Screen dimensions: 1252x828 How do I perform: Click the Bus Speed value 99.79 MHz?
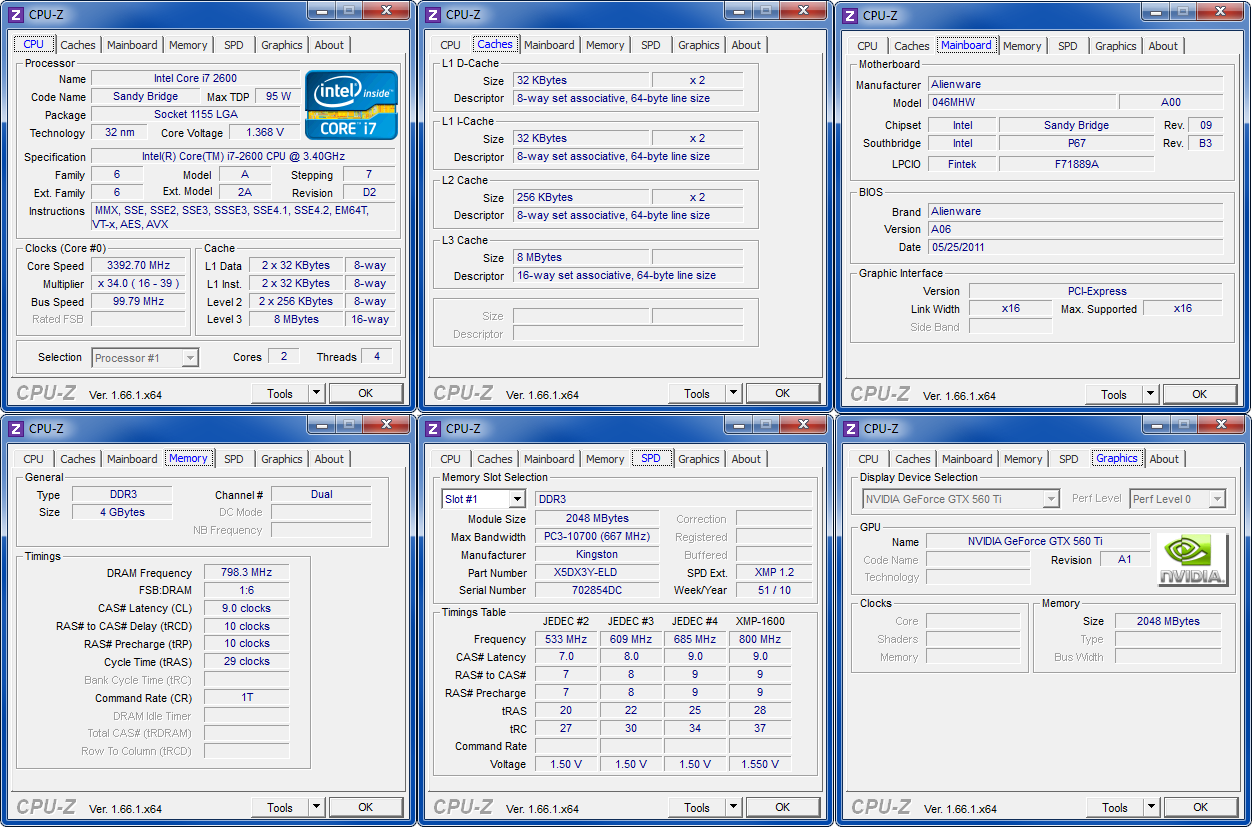point(138,302)
